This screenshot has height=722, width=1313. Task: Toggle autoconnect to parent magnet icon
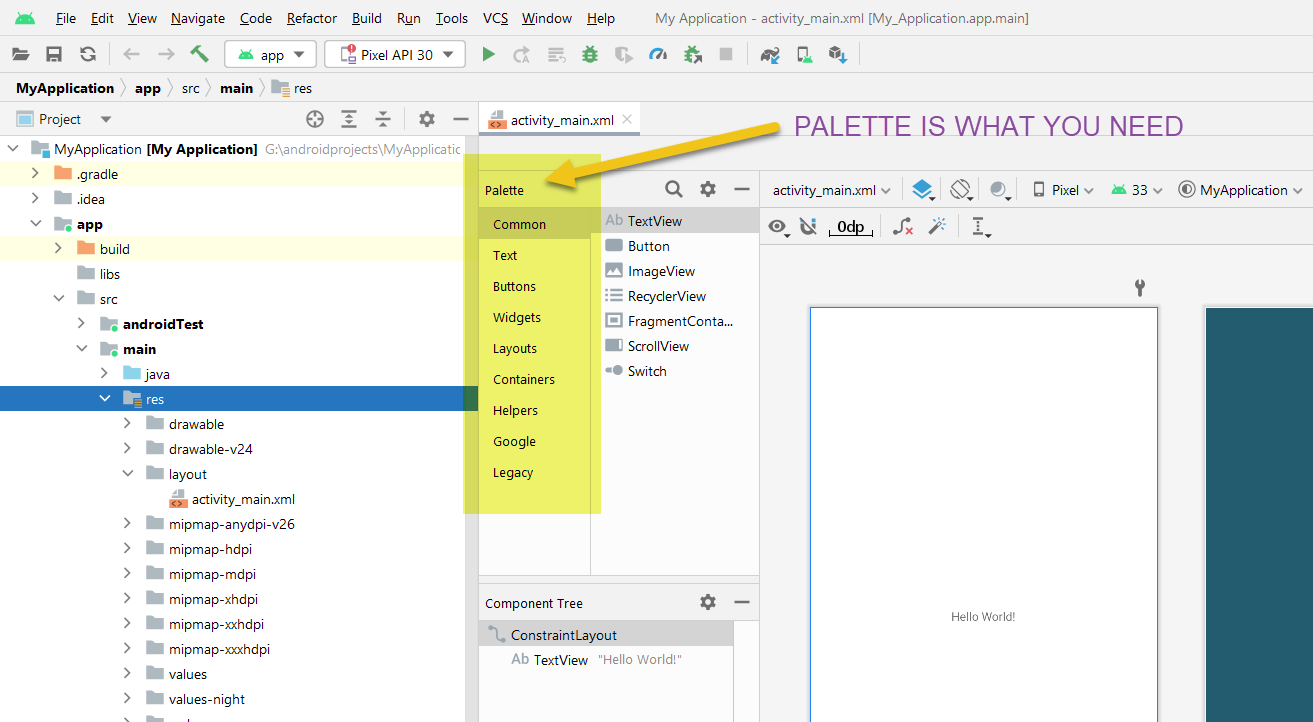click(x=808, y=227)
